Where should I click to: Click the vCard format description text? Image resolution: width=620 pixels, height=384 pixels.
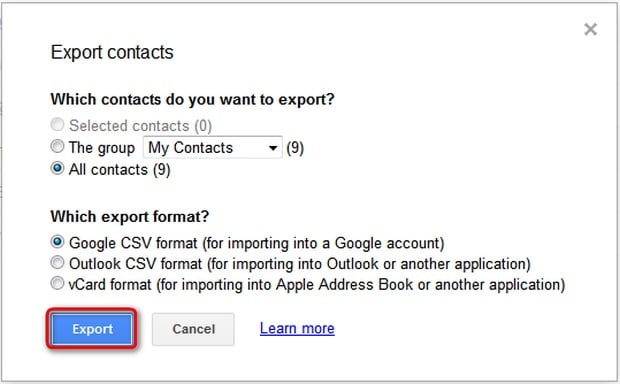coord(317,285)
